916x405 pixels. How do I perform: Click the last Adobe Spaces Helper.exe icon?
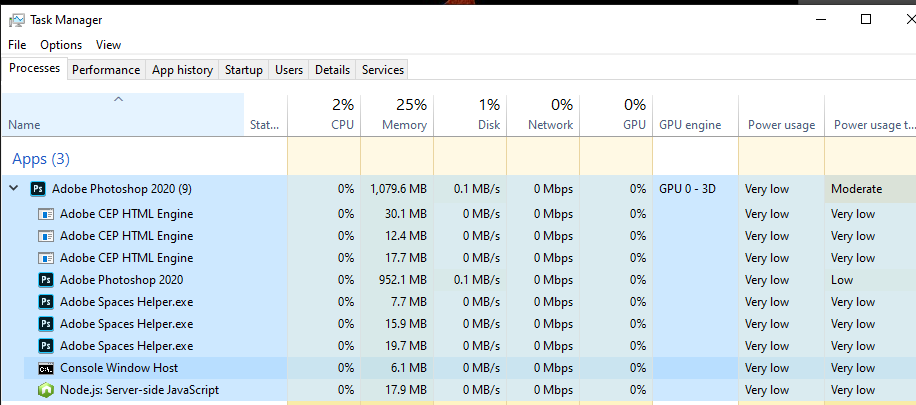coord(45,346)
